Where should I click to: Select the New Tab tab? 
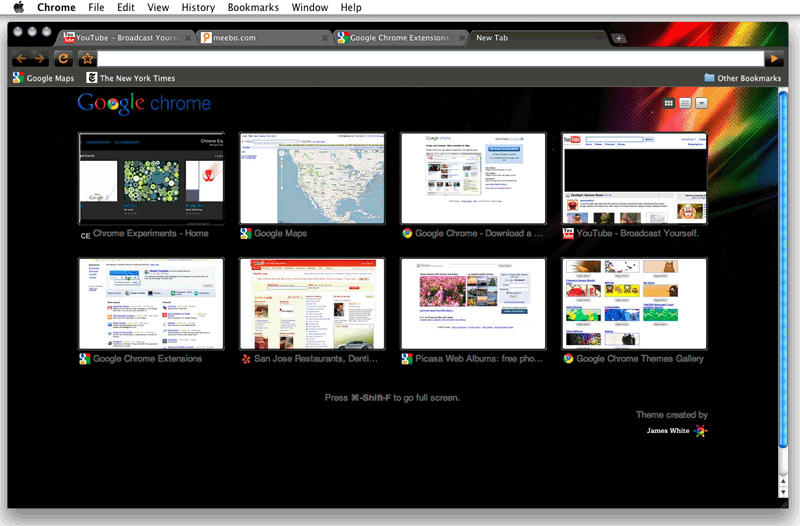(536, 38)
